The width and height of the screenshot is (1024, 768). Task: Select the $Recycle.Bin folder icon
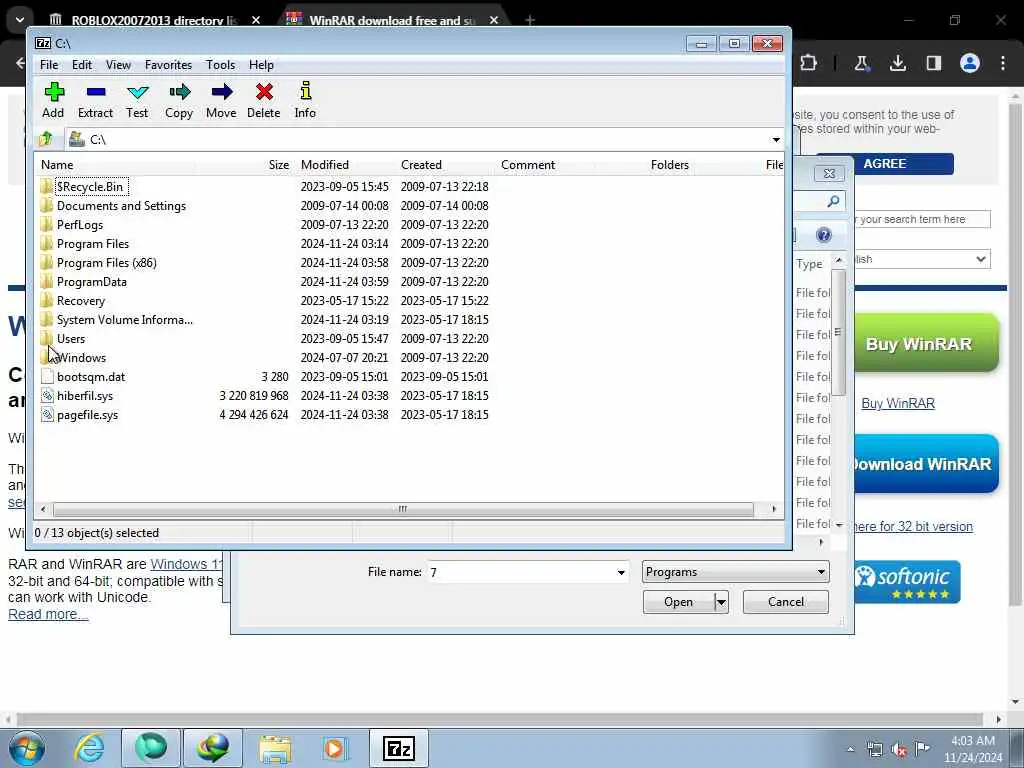pos(46,187)
